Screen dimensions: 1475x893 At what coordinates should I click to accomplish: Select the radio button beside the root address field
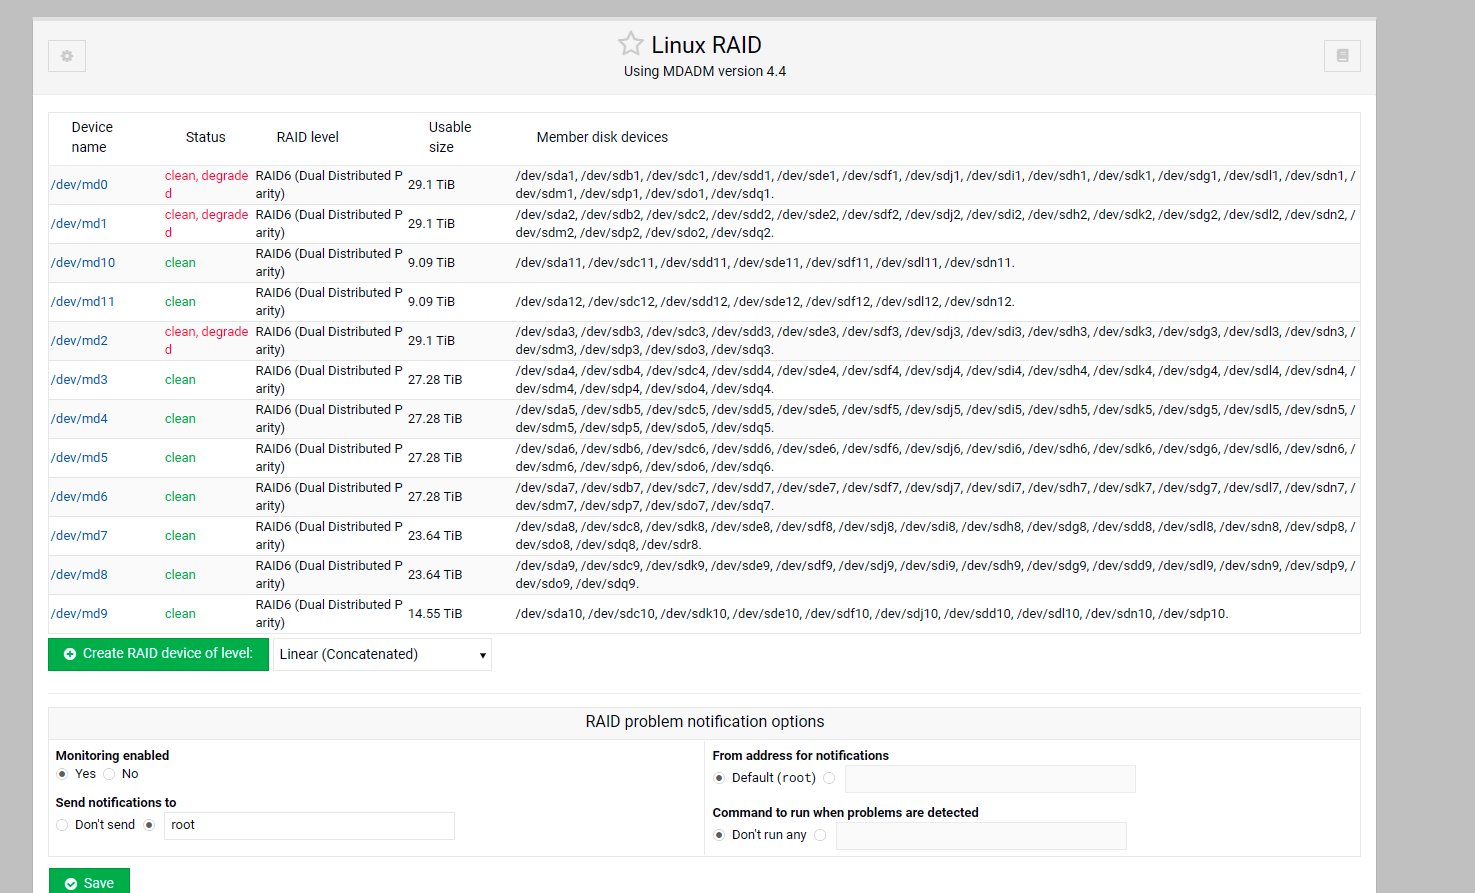coord(149,825)
